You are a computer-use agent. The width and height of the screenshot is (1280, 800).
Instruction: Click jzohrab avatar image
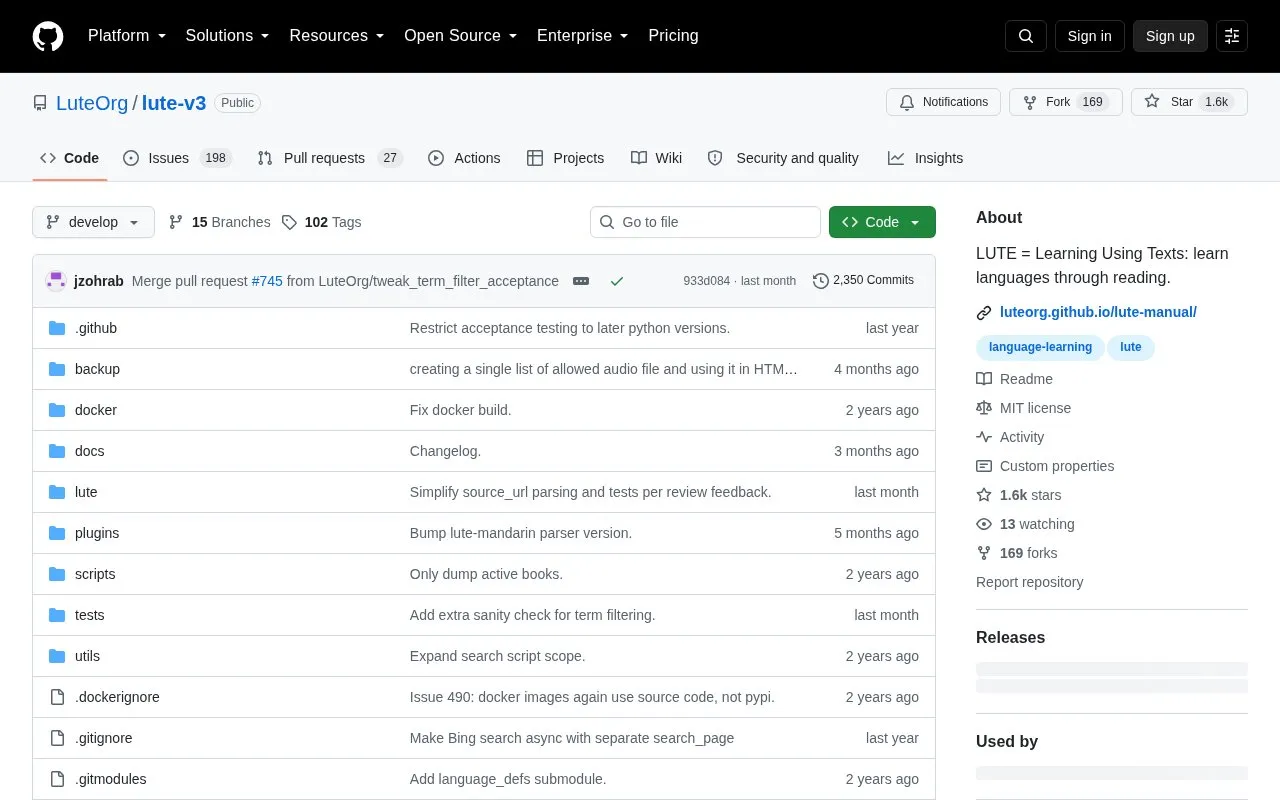(x=56, y=281)
